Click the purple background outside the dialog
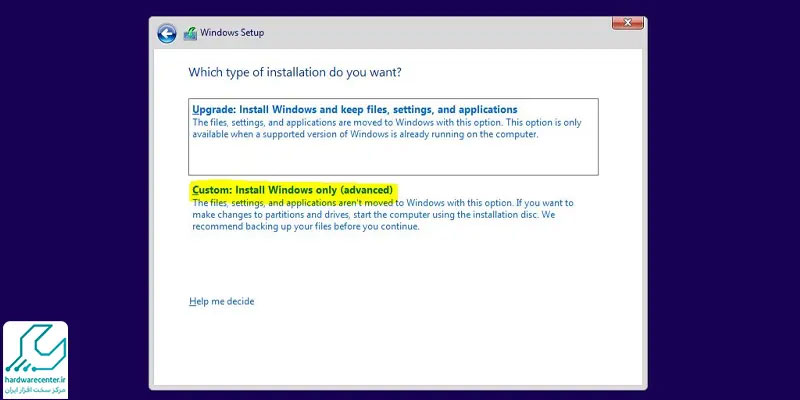800x400 pixels. pos(720,200)
